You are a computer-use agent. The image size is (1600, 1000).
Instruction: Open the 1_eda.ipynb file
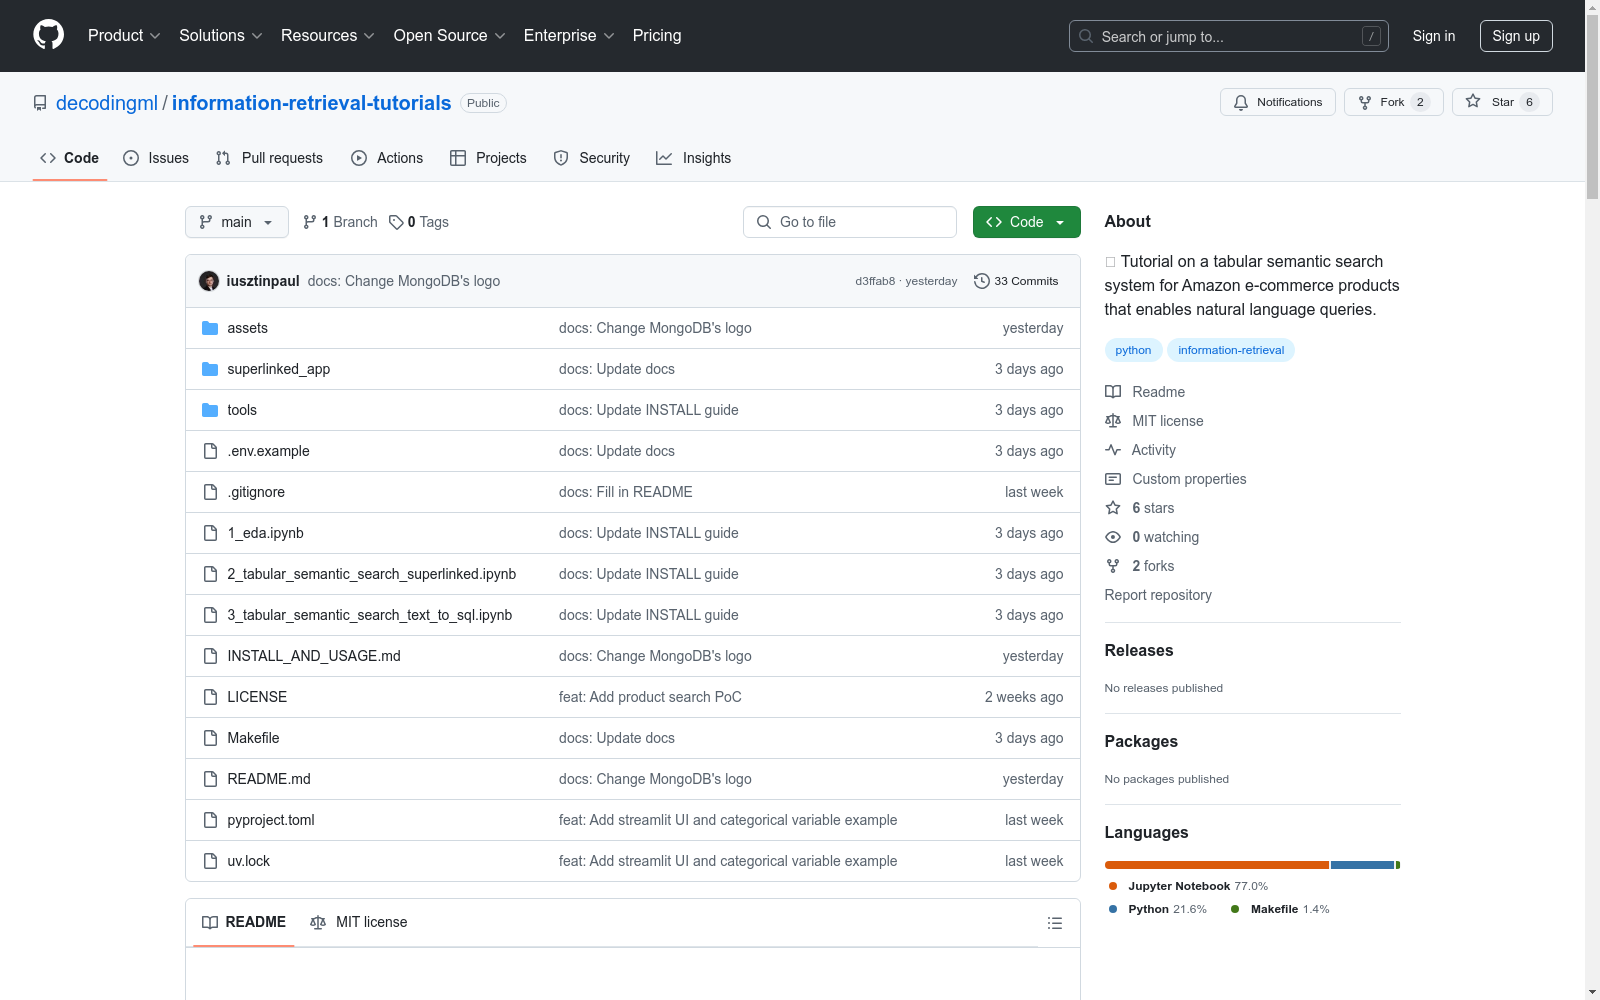tap(265, 533)
